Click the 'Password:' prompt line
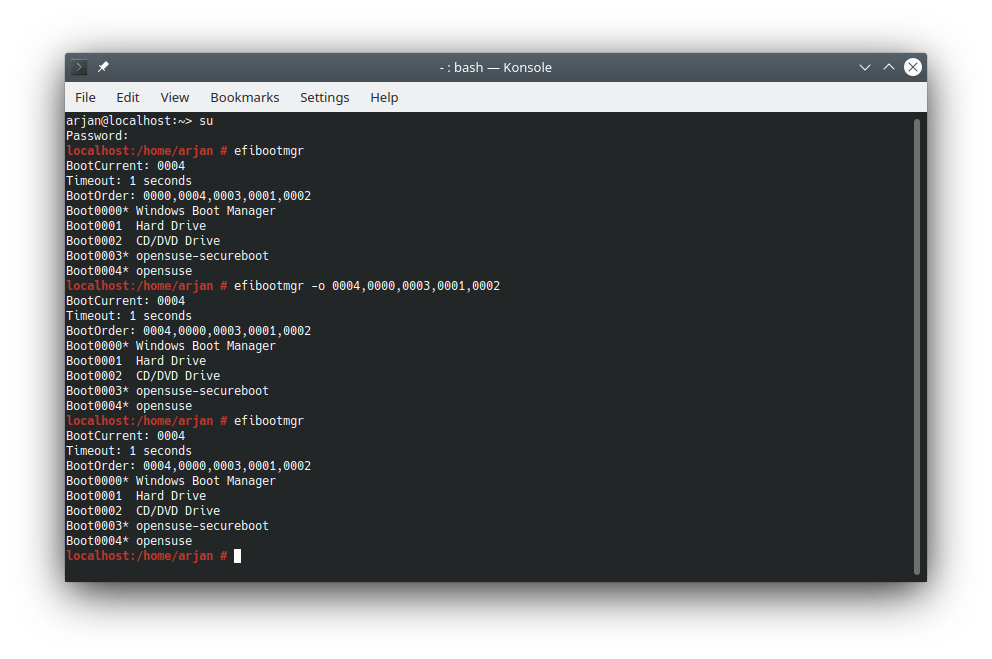The height and width of the screenshot is (659, 992). [97, 136]
